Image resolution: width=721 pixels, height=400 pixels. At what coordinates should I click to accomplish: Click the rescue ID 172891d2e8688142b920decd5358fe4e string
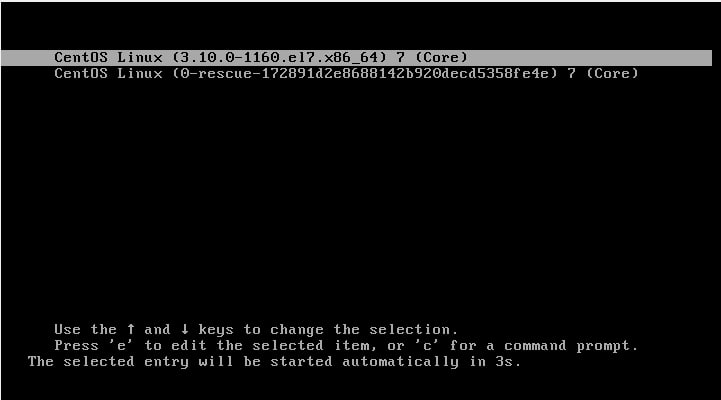[406, 74]
